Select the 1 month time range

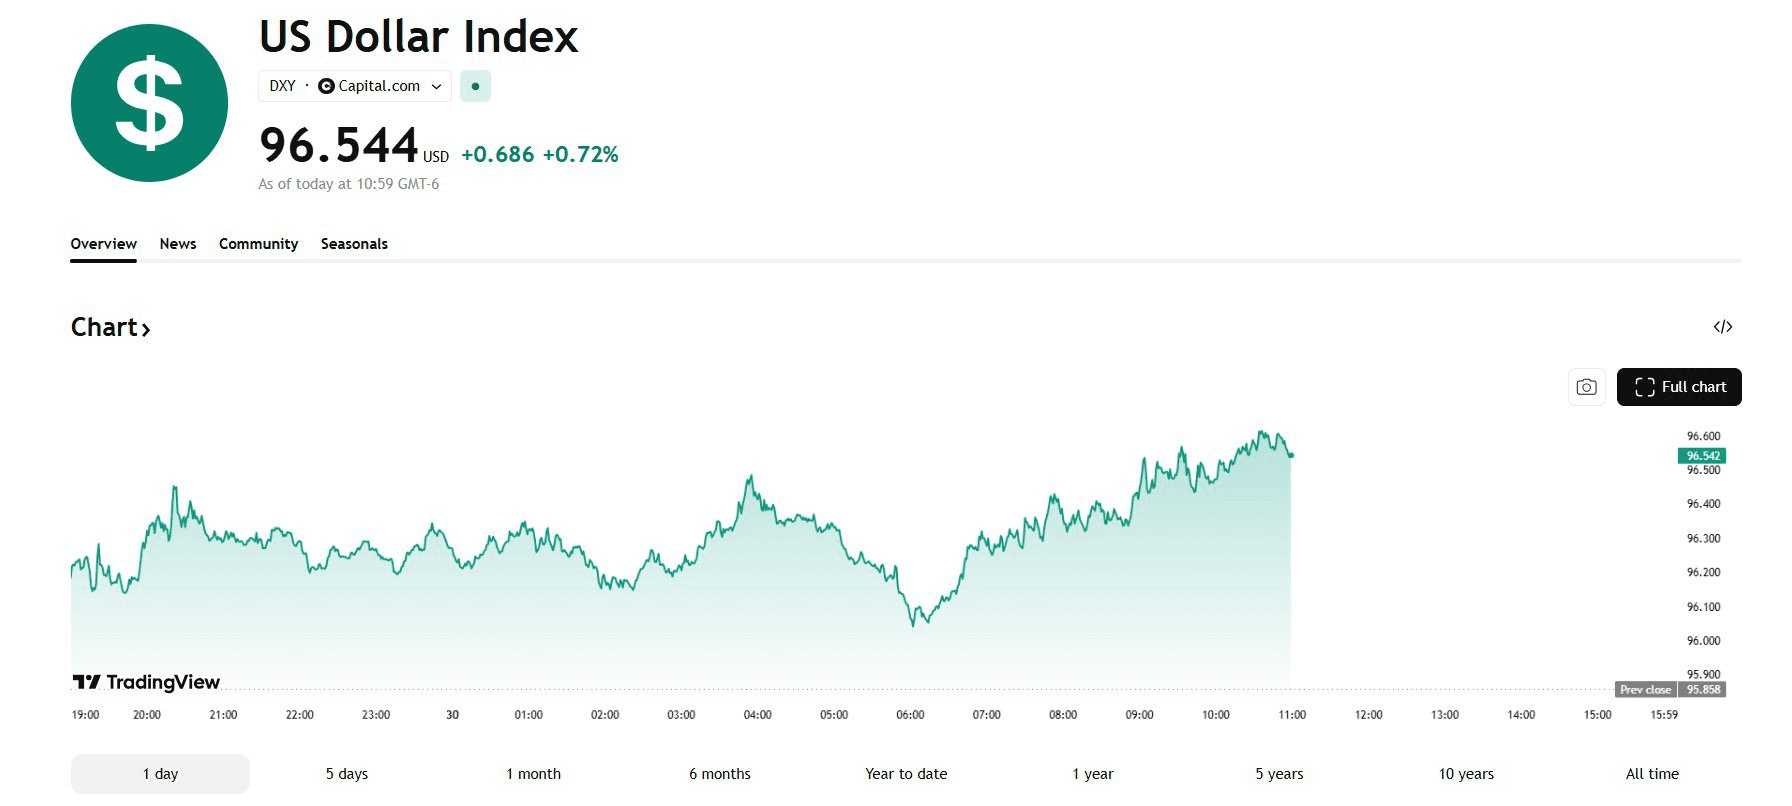pos(533,774)
